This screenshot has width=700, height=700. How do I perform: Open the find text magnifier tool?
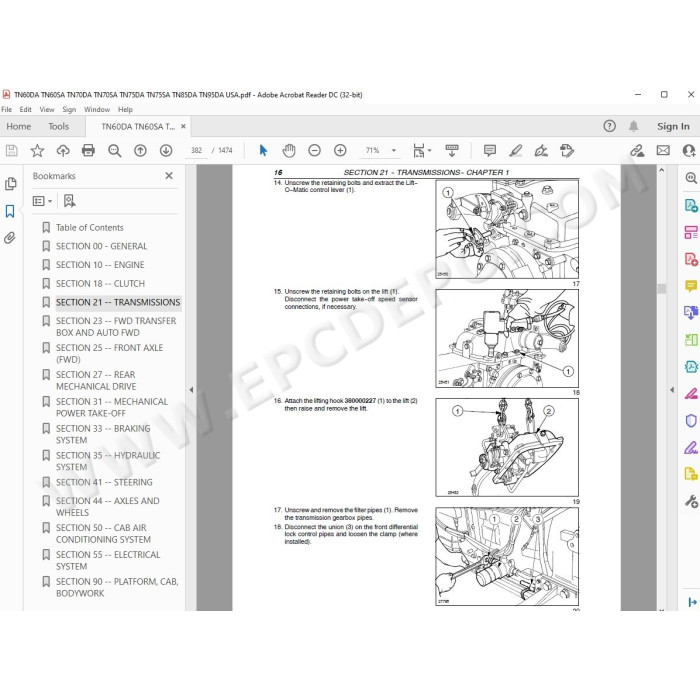tap(115, 150)
